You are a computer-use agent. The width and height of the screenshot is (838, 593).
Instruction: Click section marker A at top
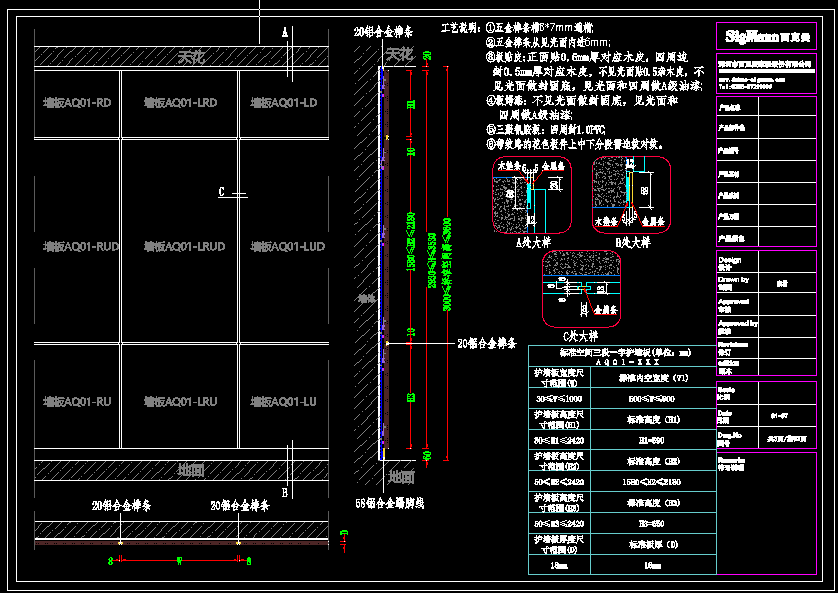click(285, 32)
